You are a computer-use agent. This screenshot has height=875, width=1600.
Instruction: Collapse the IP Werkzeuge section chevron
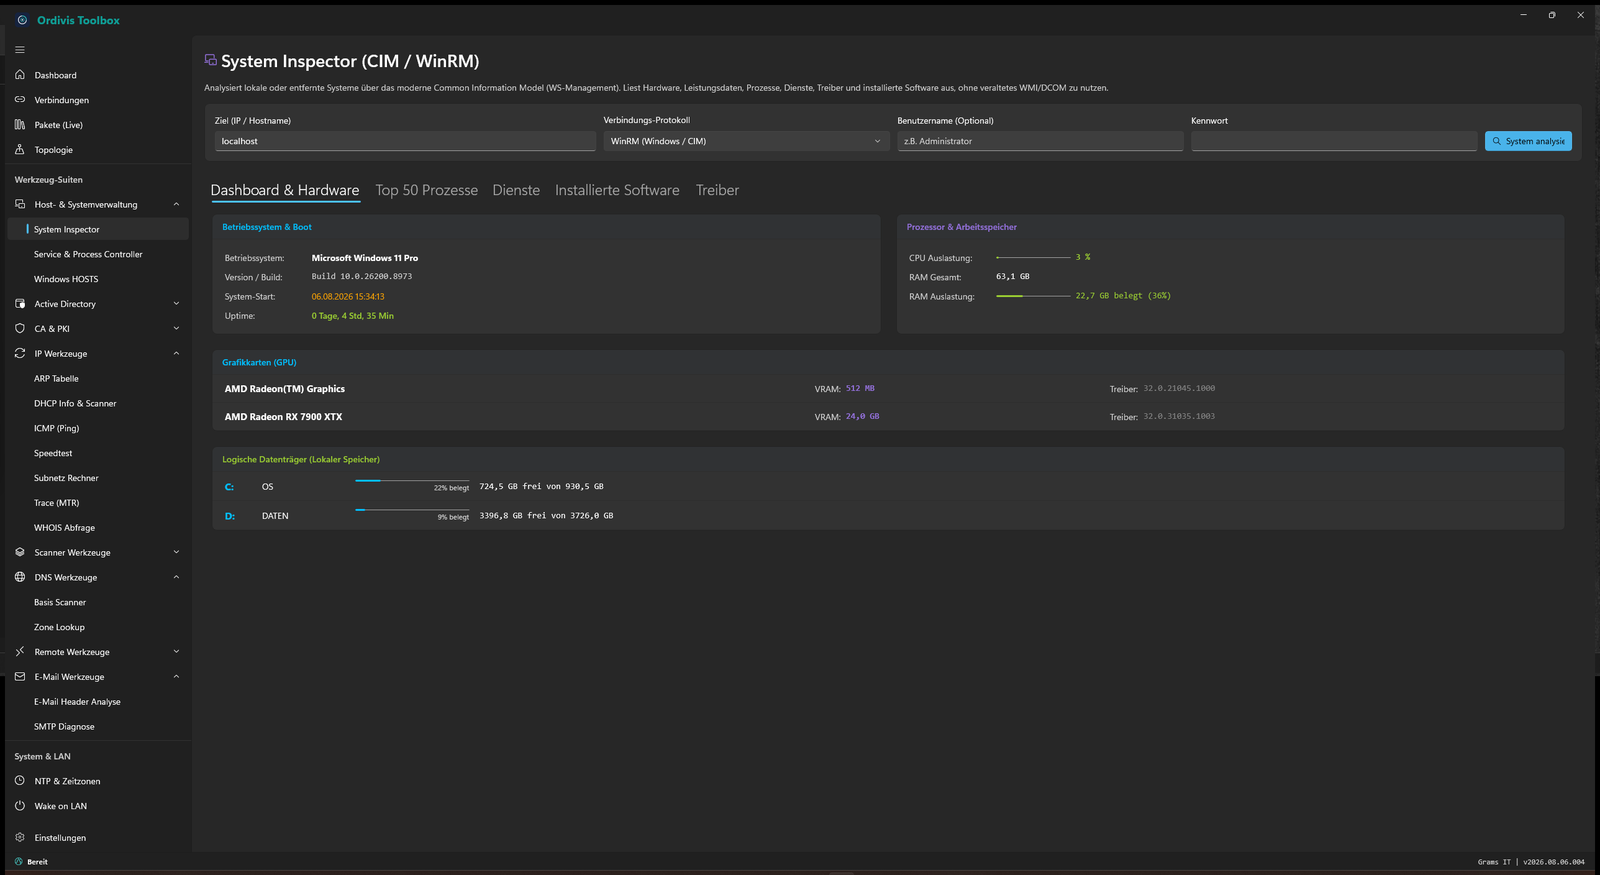[176, 354]
